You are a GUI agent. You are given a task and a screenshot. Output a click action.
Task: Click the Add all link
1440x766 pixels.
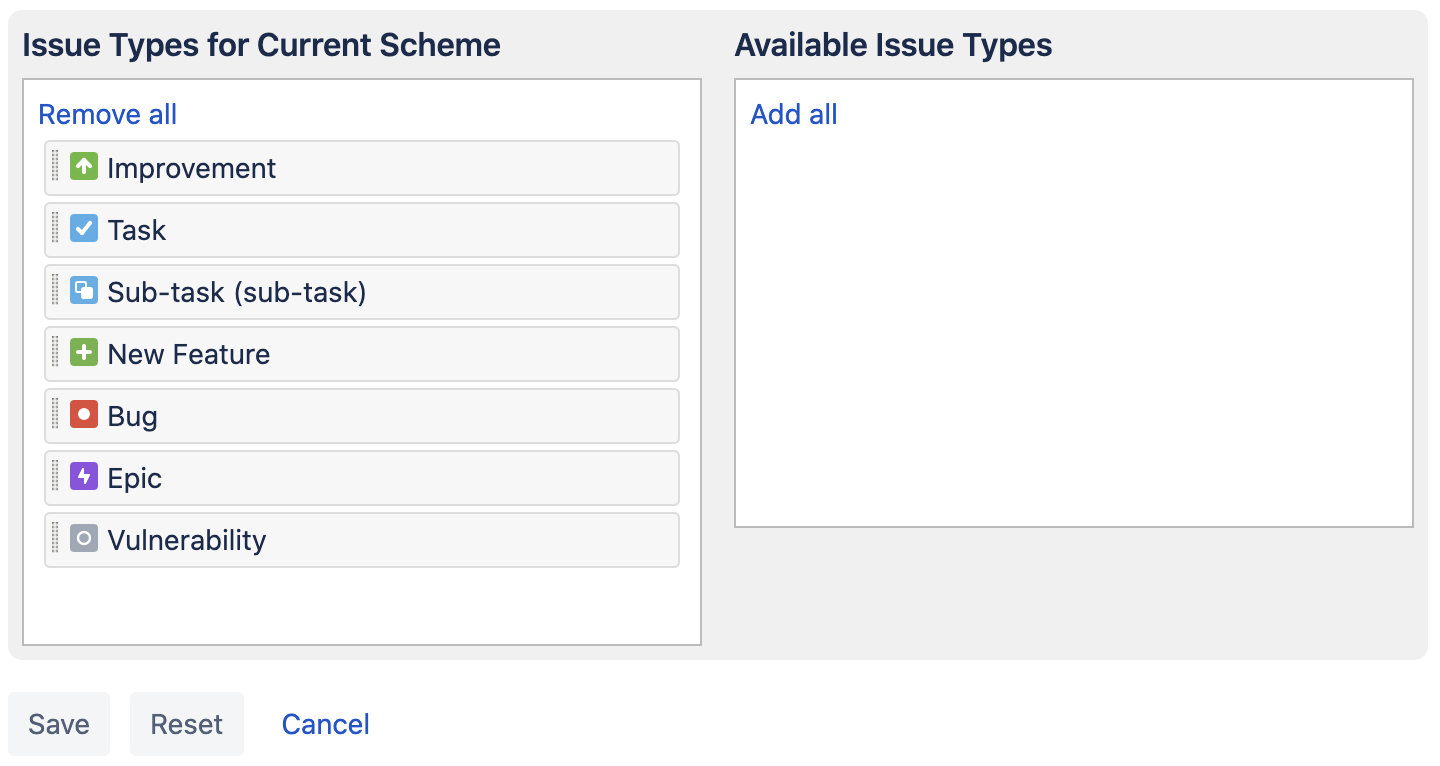click(794, 114)
